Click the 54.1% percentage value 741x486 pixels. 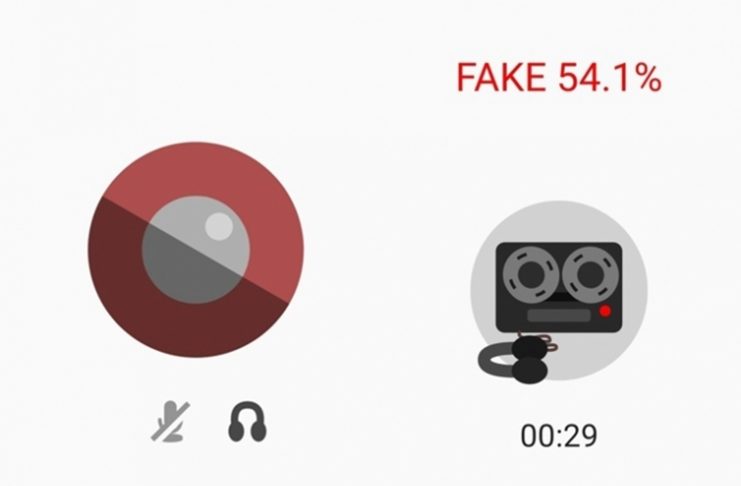[x=610, y=78]
